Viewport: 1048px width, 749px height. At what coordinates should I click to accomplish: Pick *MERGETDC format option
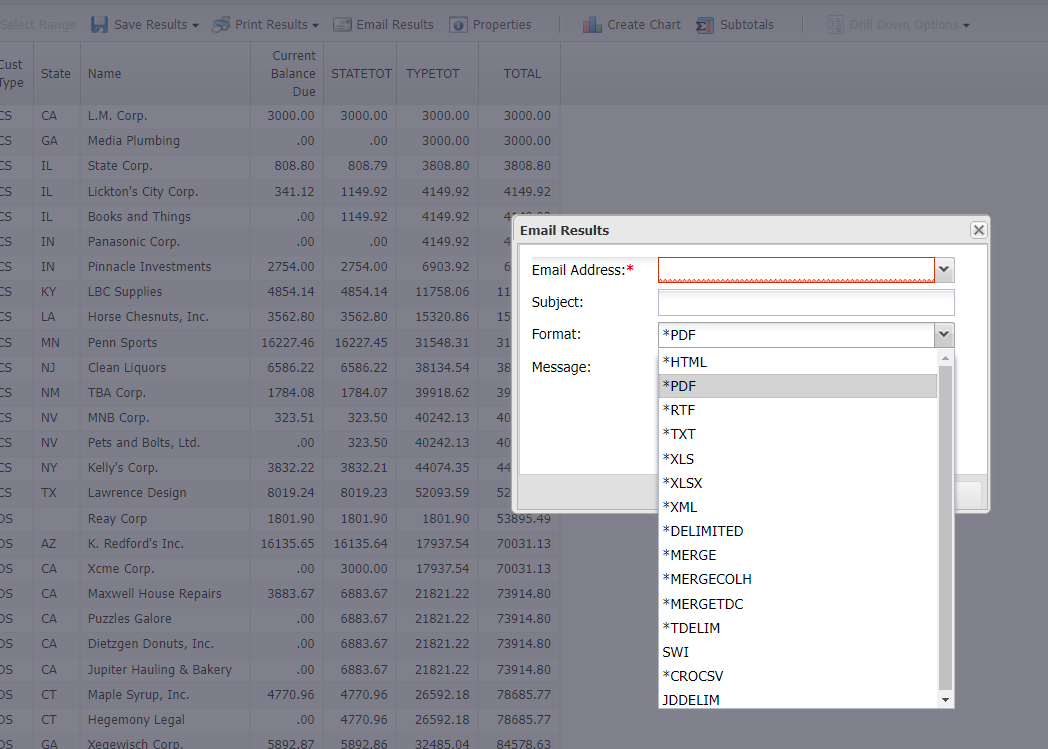click(798, 604)
